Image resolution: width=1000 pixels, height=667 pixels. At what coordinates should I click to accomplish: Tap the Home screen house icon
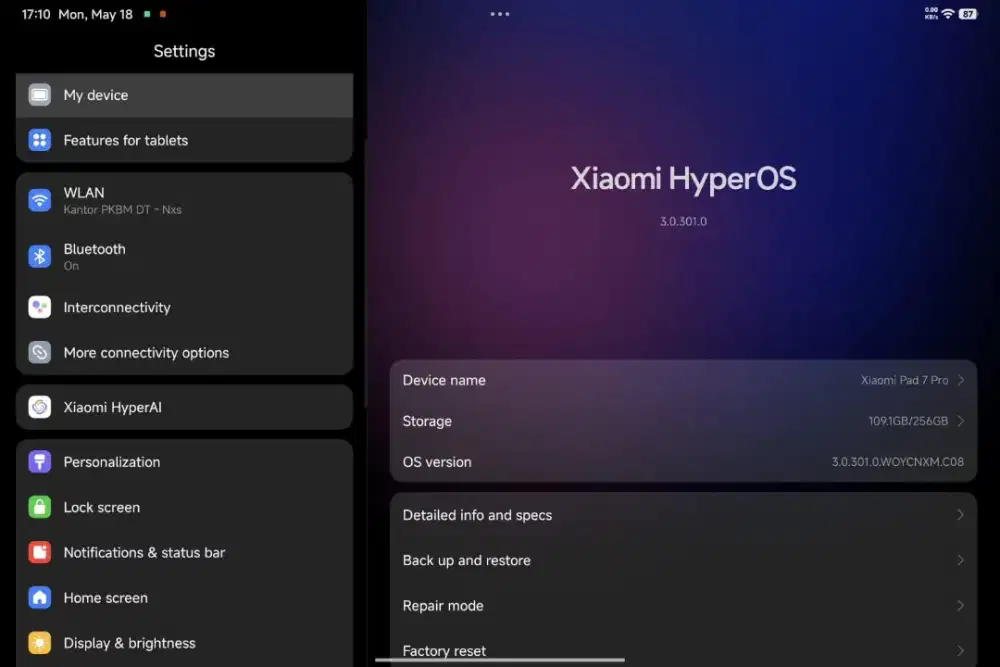click(x=40, y=598)
